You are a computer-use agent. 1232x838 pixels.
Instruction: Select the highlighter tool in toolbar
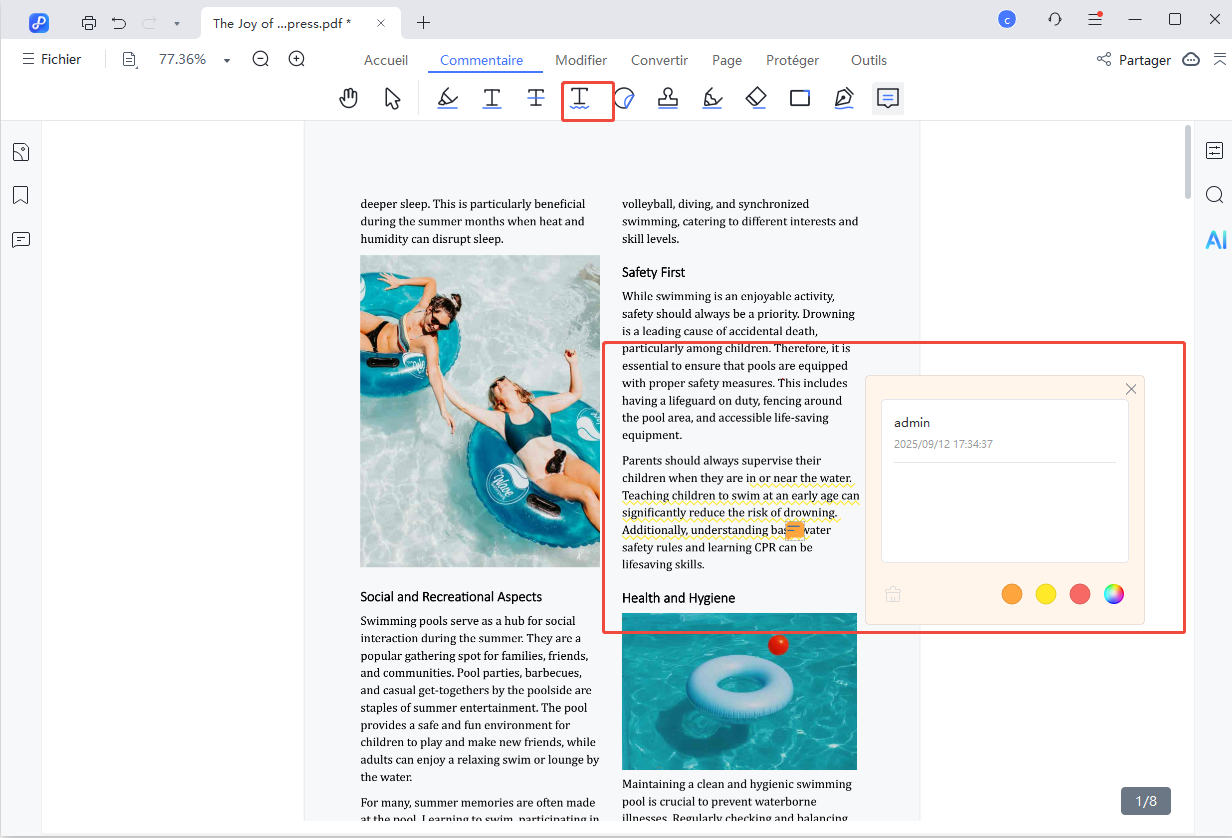[x=448, y=98]
